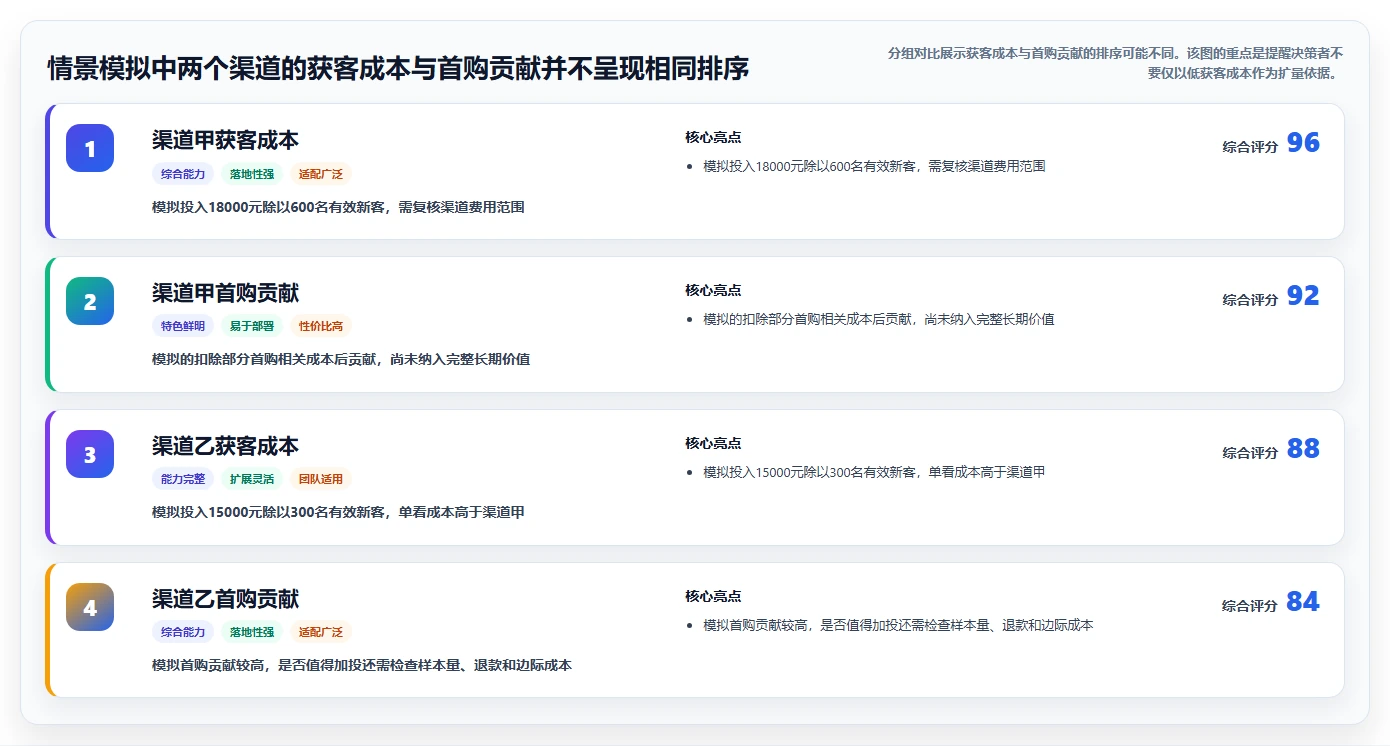Click the number 2 rank badge

[x=90, y=301]
